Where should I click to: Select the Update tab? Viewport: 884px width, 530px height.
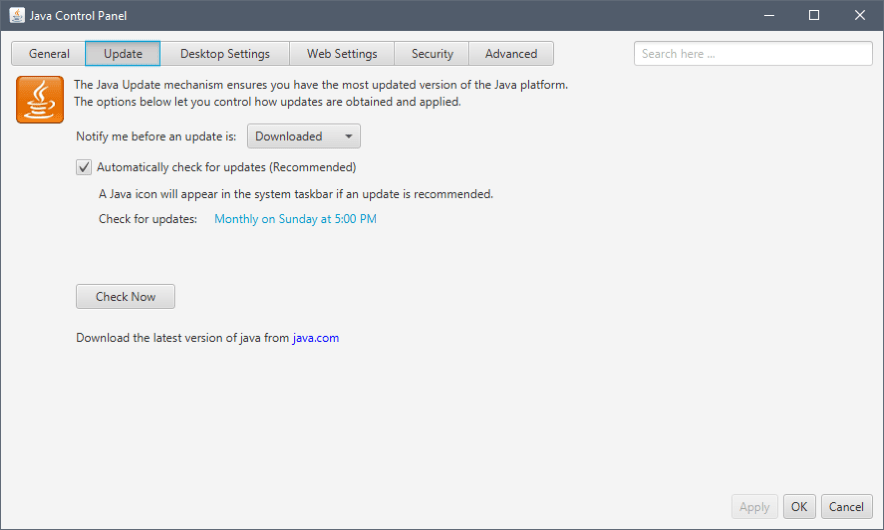pyautogui.click(x=123, y=54)
